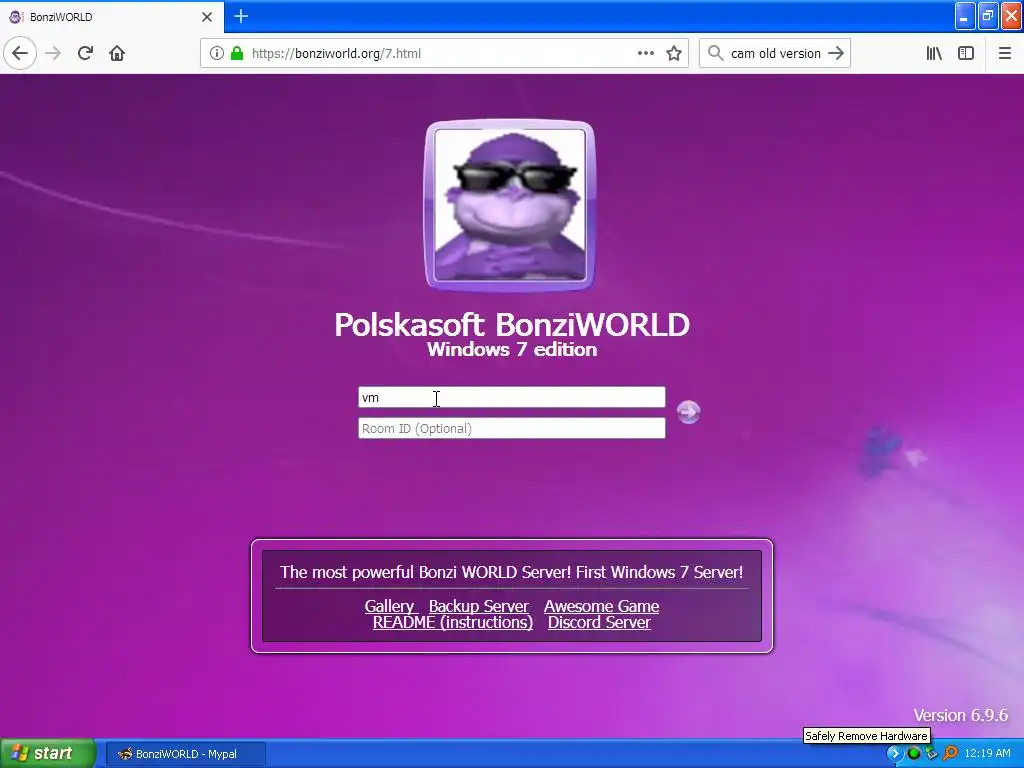This screenshot has width=1024, height=768.
Task: Click the green secure padlock icon
Action: pyautogui.click(x=237, y=54)
